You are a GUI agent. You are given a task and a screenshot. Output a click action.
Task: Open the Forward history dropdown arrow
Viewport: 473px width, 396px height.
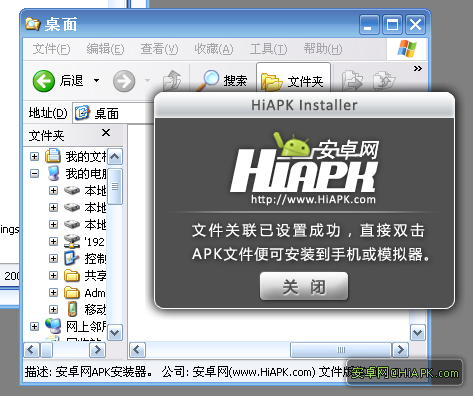[x=147, y=80]
